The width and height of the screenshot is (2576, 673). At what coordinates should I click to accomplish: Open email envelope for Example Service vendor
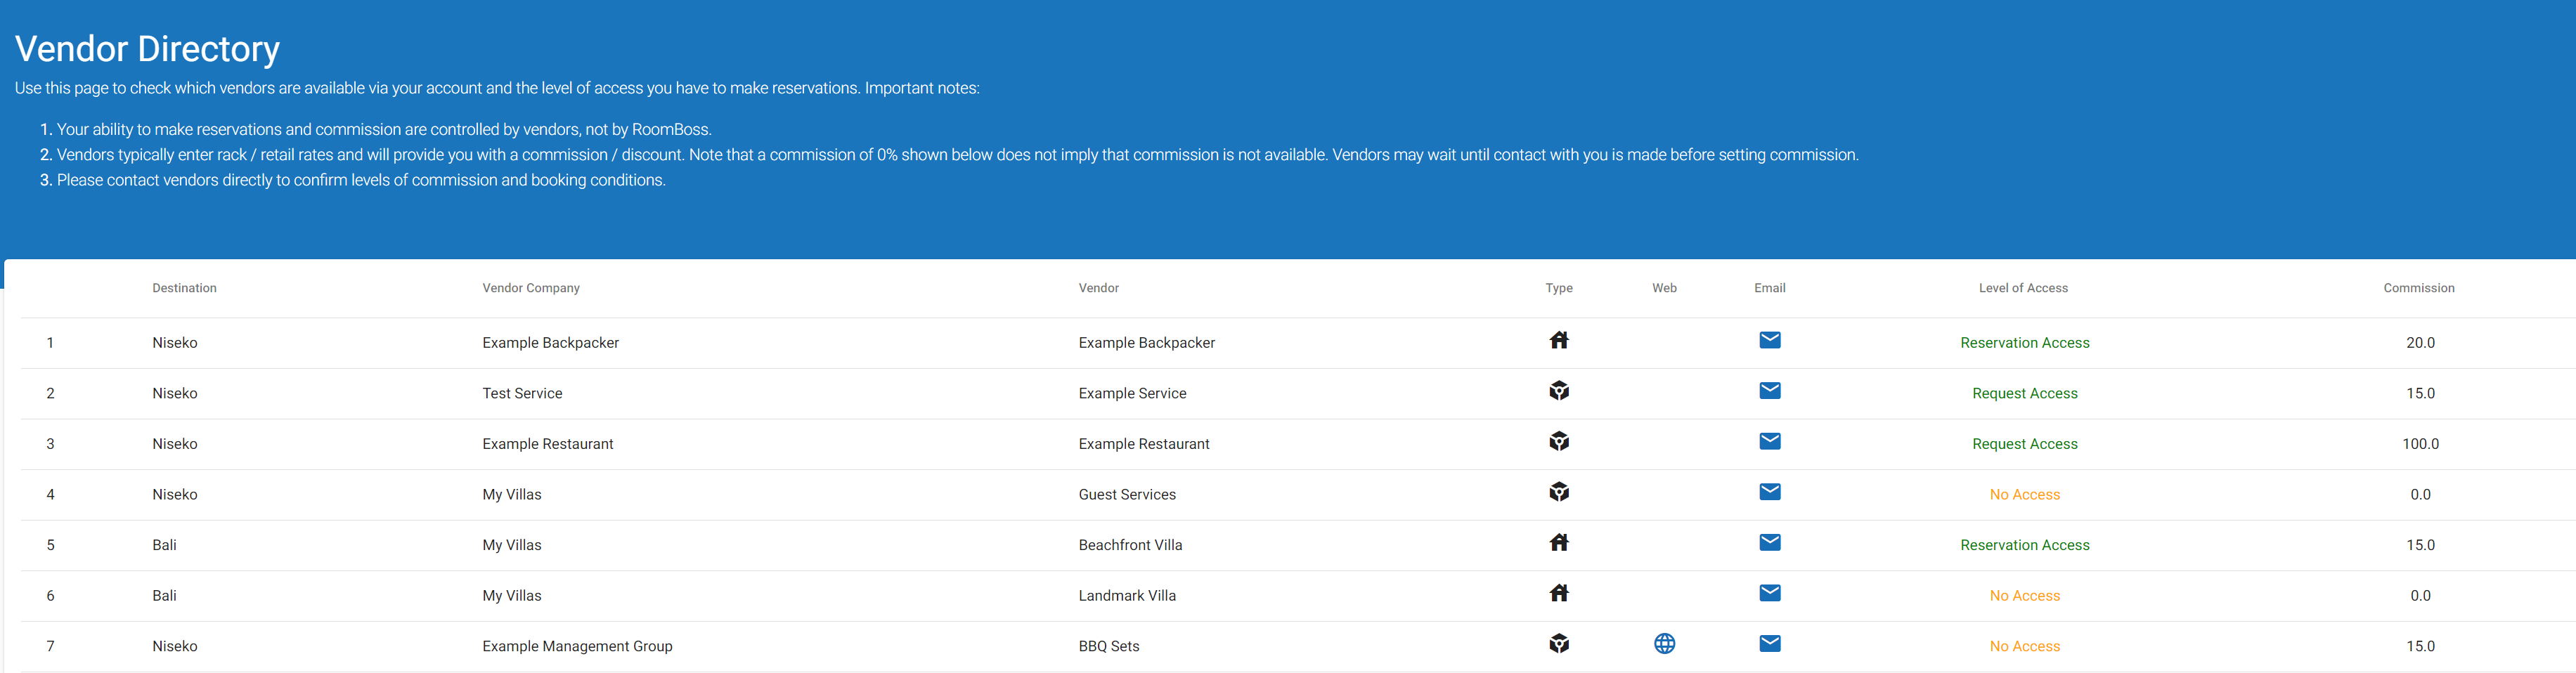click(x=1769, y=391)
